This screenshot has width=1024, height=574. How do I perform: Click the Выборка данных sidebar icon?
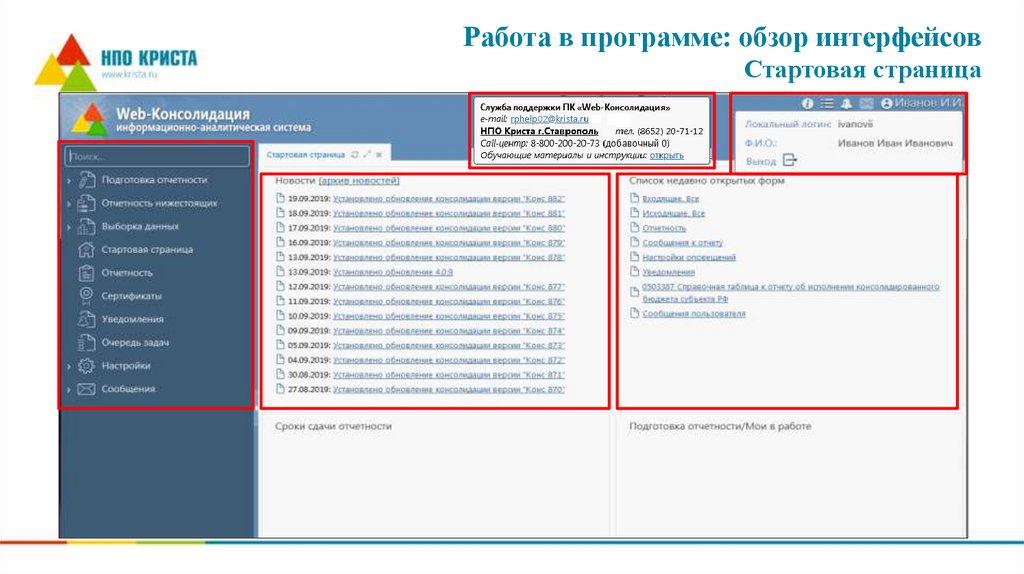(86, 227)
